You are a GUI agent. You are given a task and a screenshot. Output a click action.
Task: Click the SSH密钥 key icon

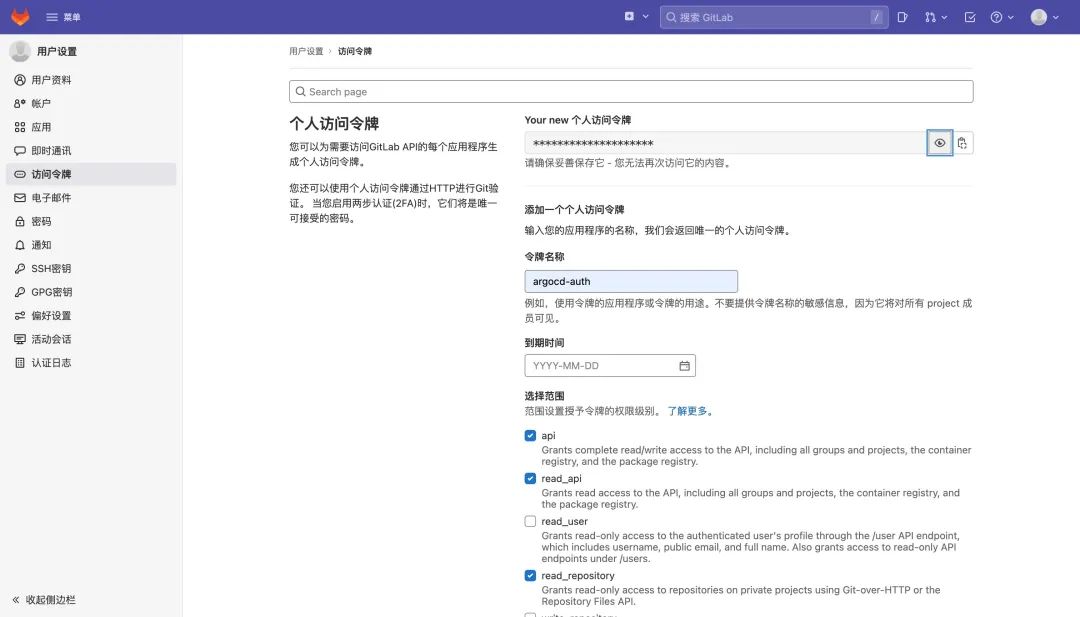tap(20, 268)
